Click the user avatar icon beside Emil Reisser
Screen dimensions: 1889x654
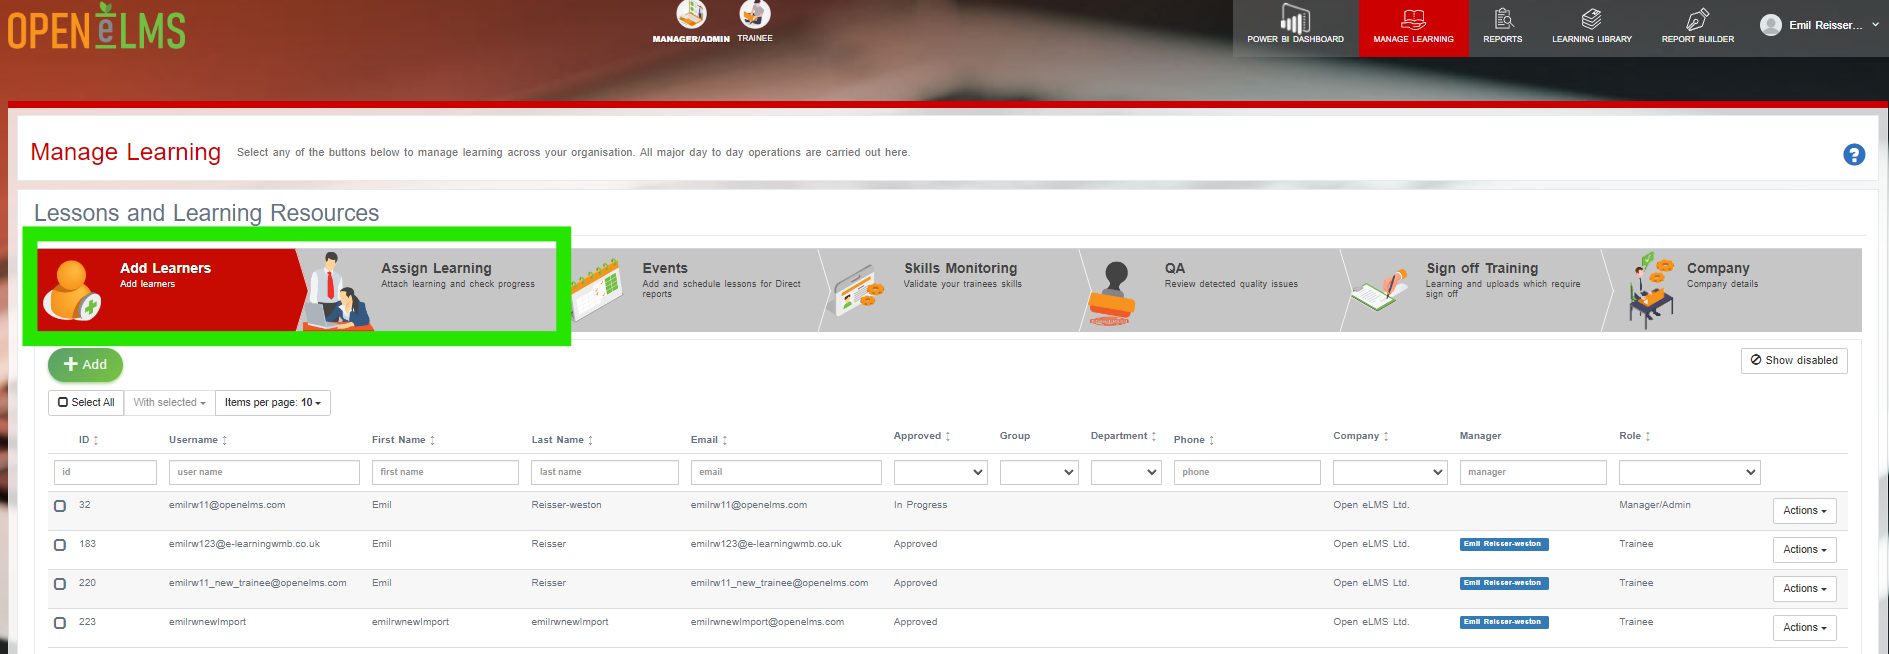[1771, 25]
